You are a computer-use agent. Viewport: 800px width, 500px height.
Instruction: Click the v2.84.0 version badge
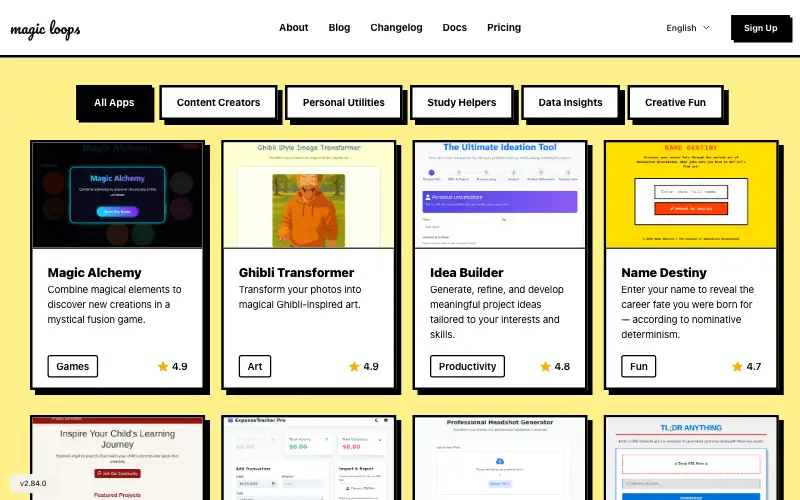click(x=33, y=483)
